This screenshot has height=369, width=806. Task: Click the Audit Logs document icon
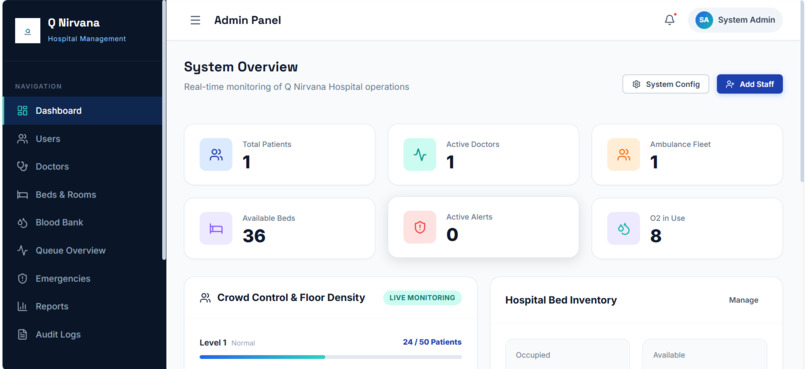22,335
